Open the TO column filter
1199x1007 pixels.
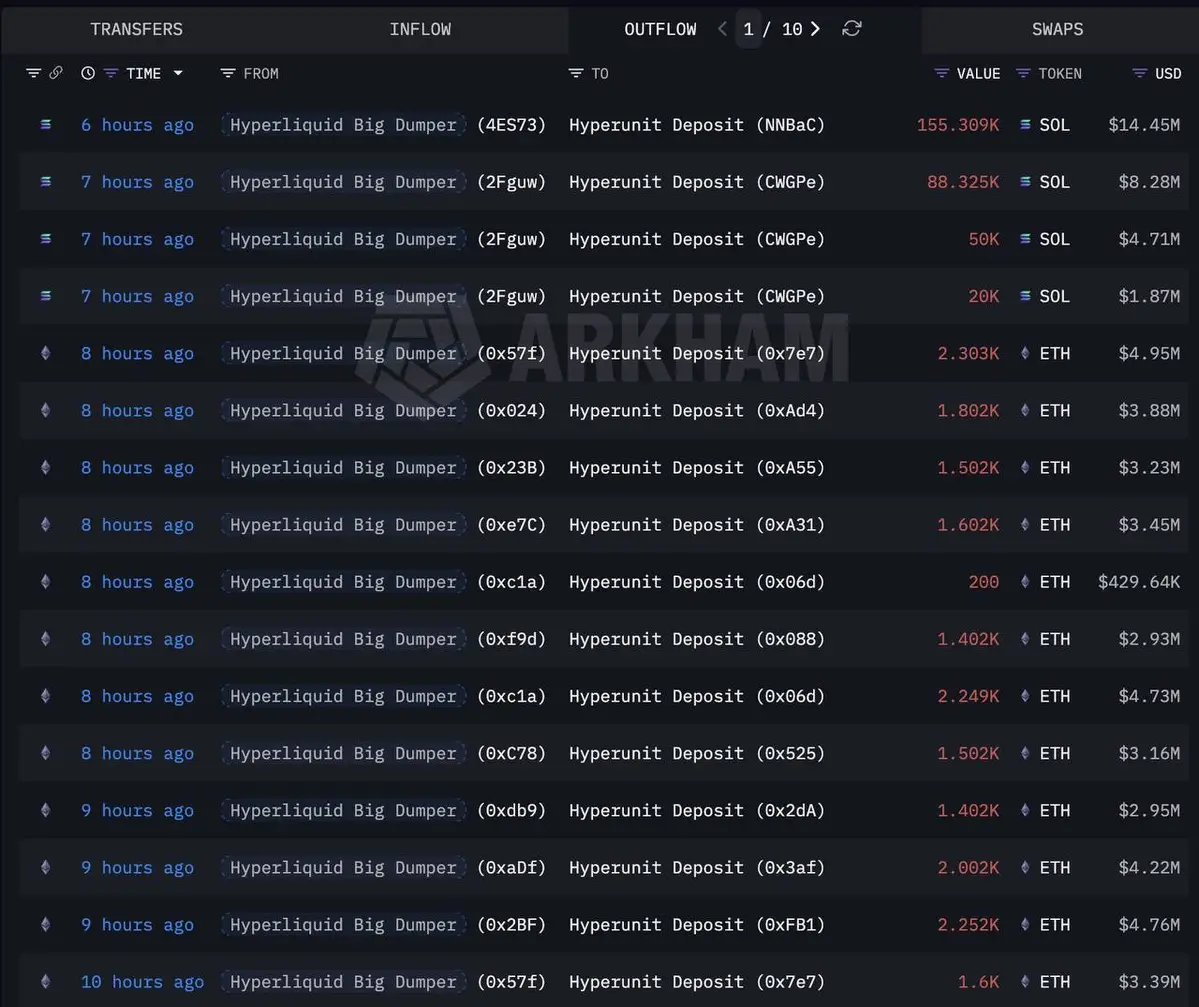(x=576, y=73)
